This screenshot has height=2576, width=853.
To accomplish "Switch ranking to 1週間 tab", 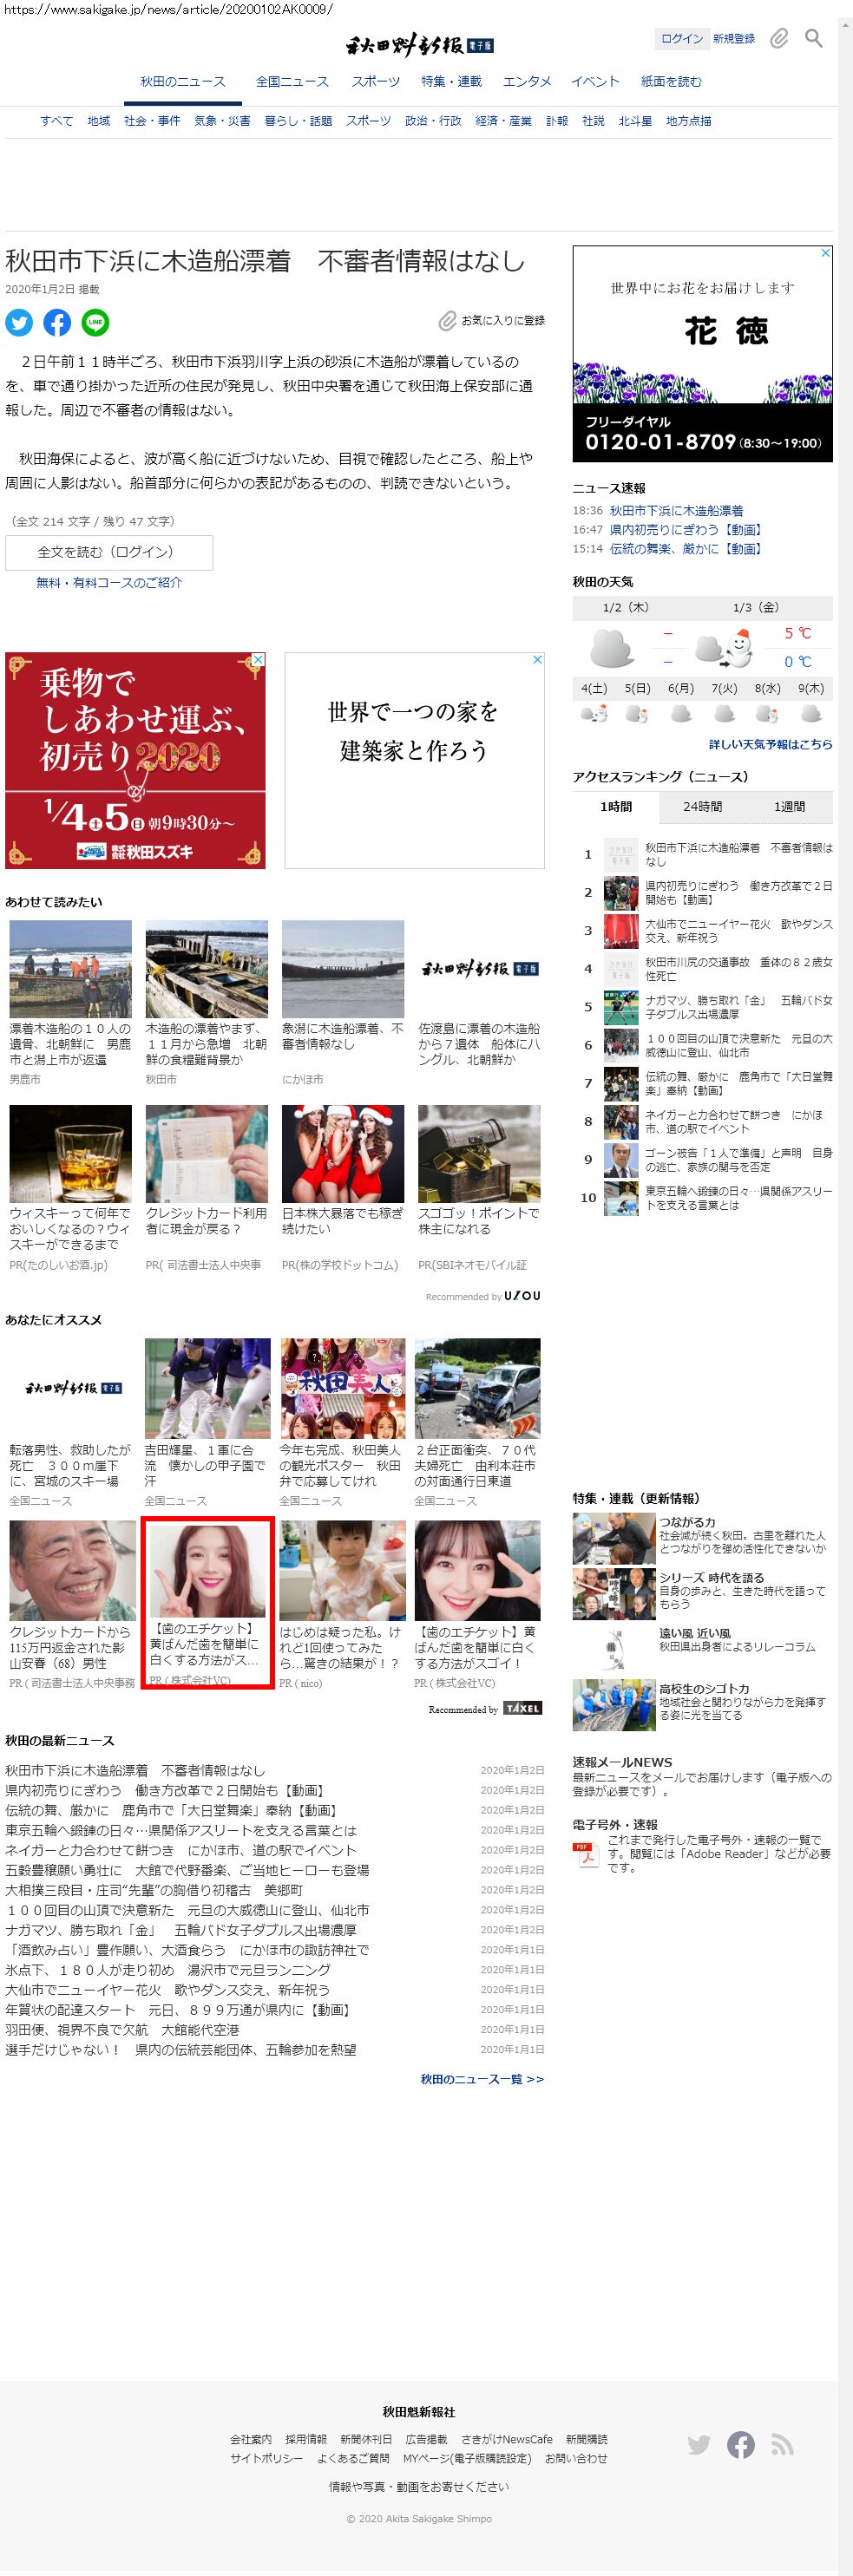I will coord(789,807).
